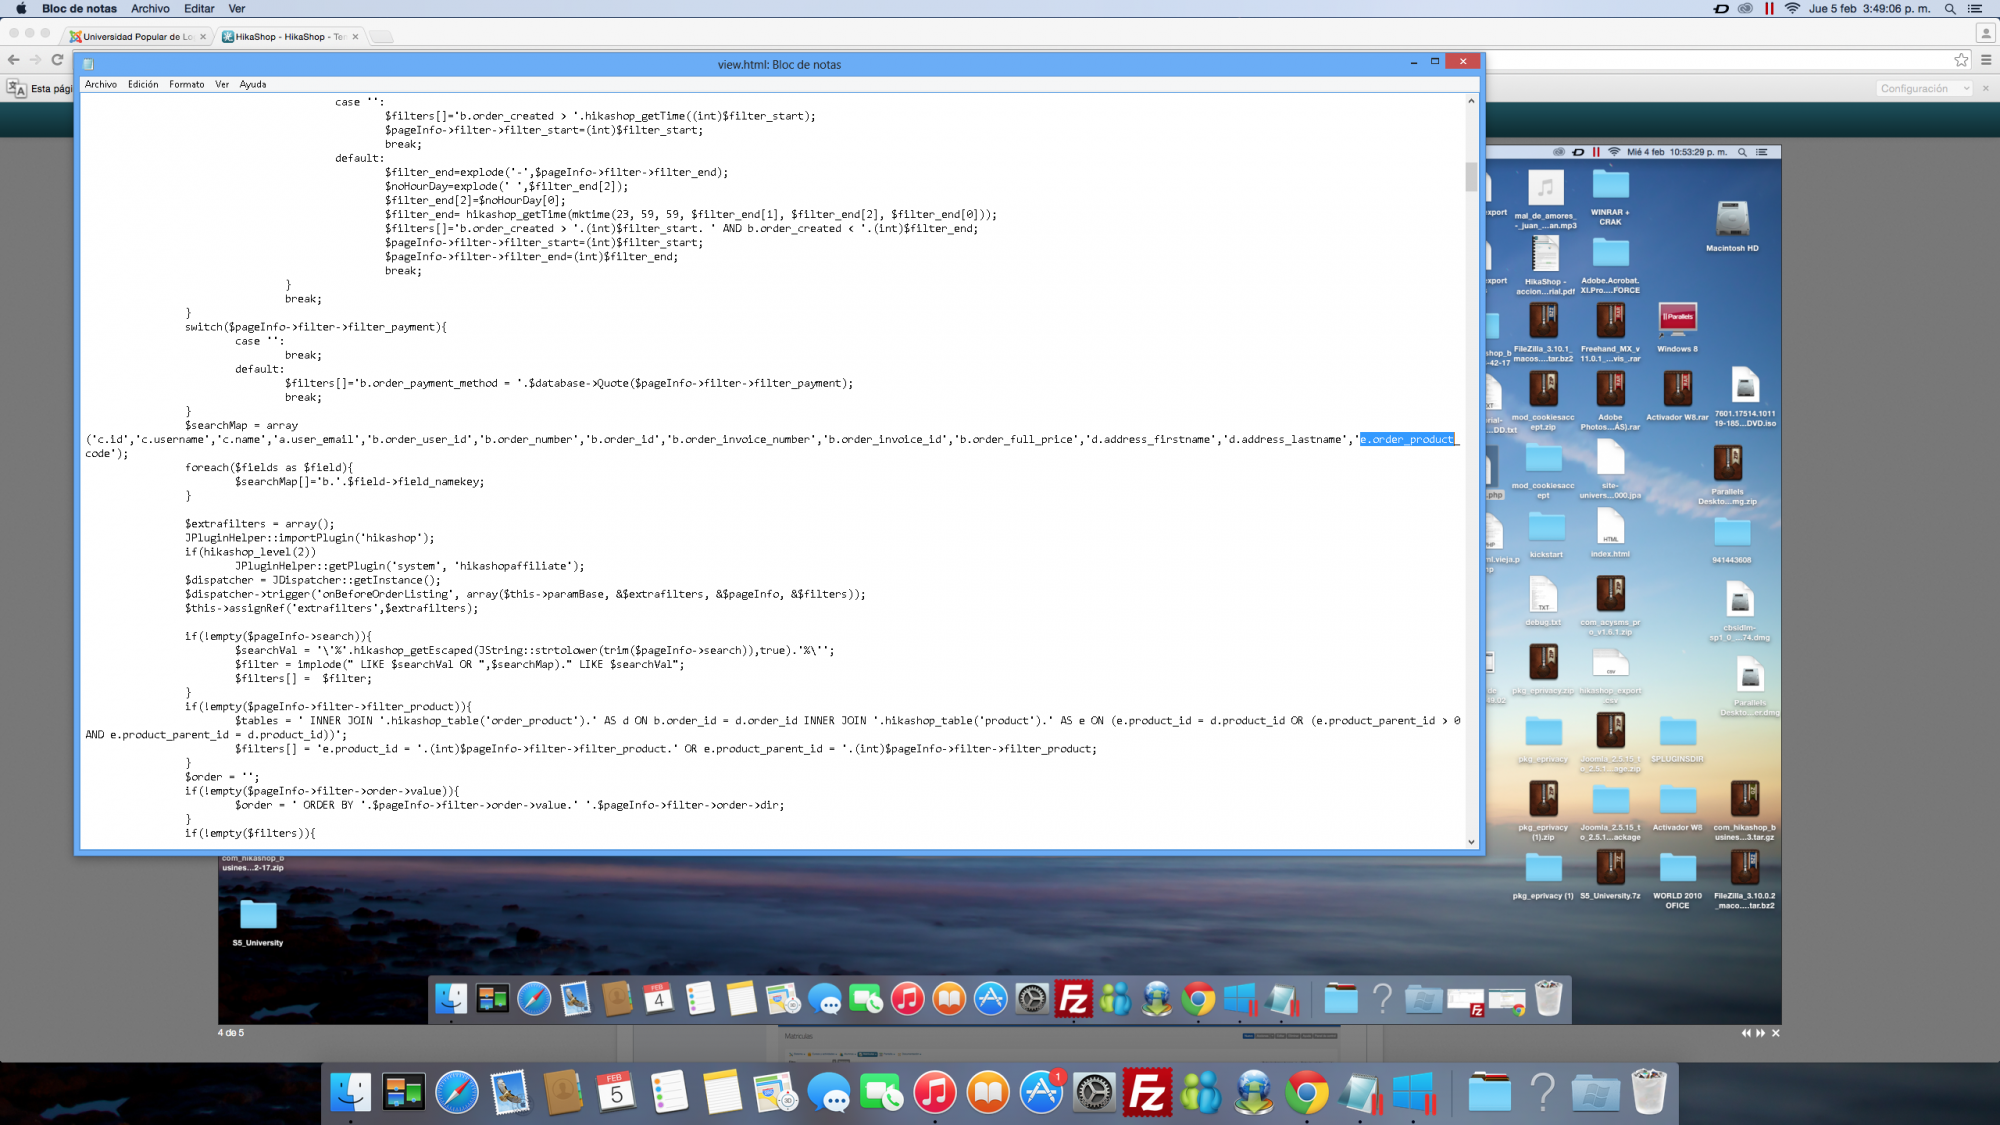2000x1125 pixels.
Task: Open the Trash at the bottom dock's end
Action: click(1648, 1093)
